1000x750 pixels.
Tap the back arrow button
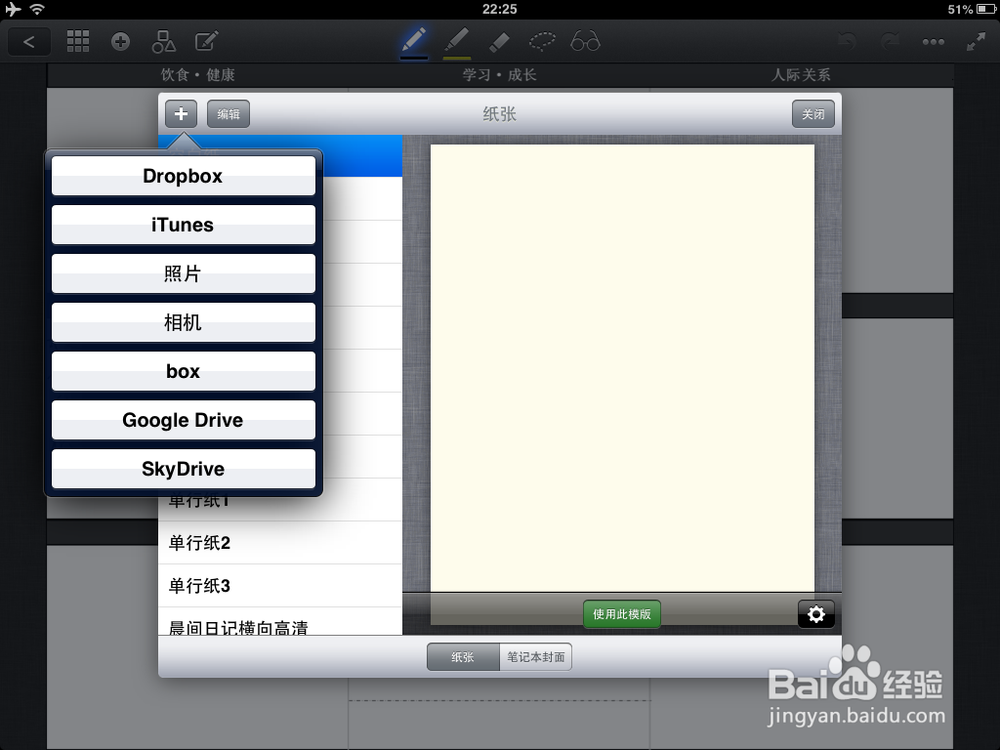click(29, 42)
